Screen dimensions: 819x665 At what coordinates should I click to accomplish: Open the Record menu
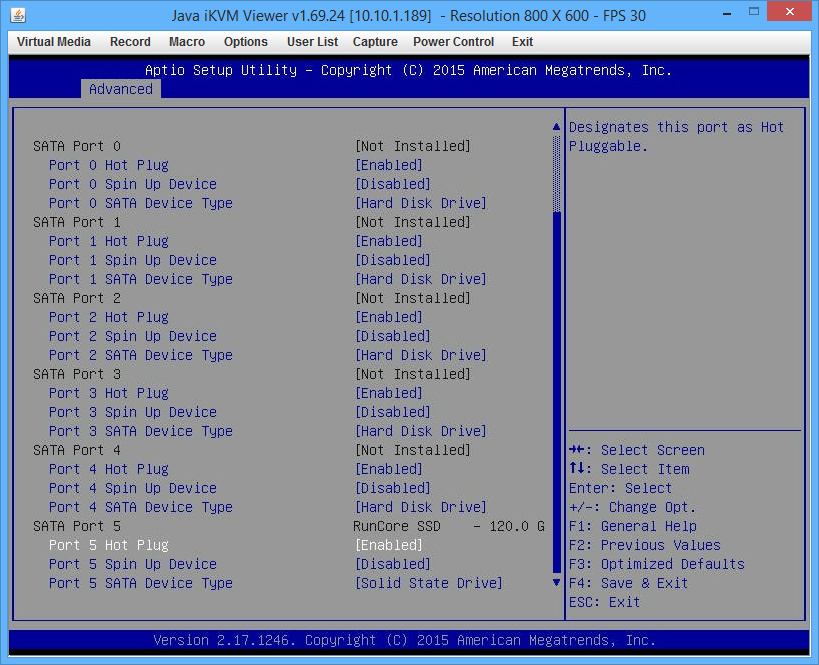pos(130,42)
